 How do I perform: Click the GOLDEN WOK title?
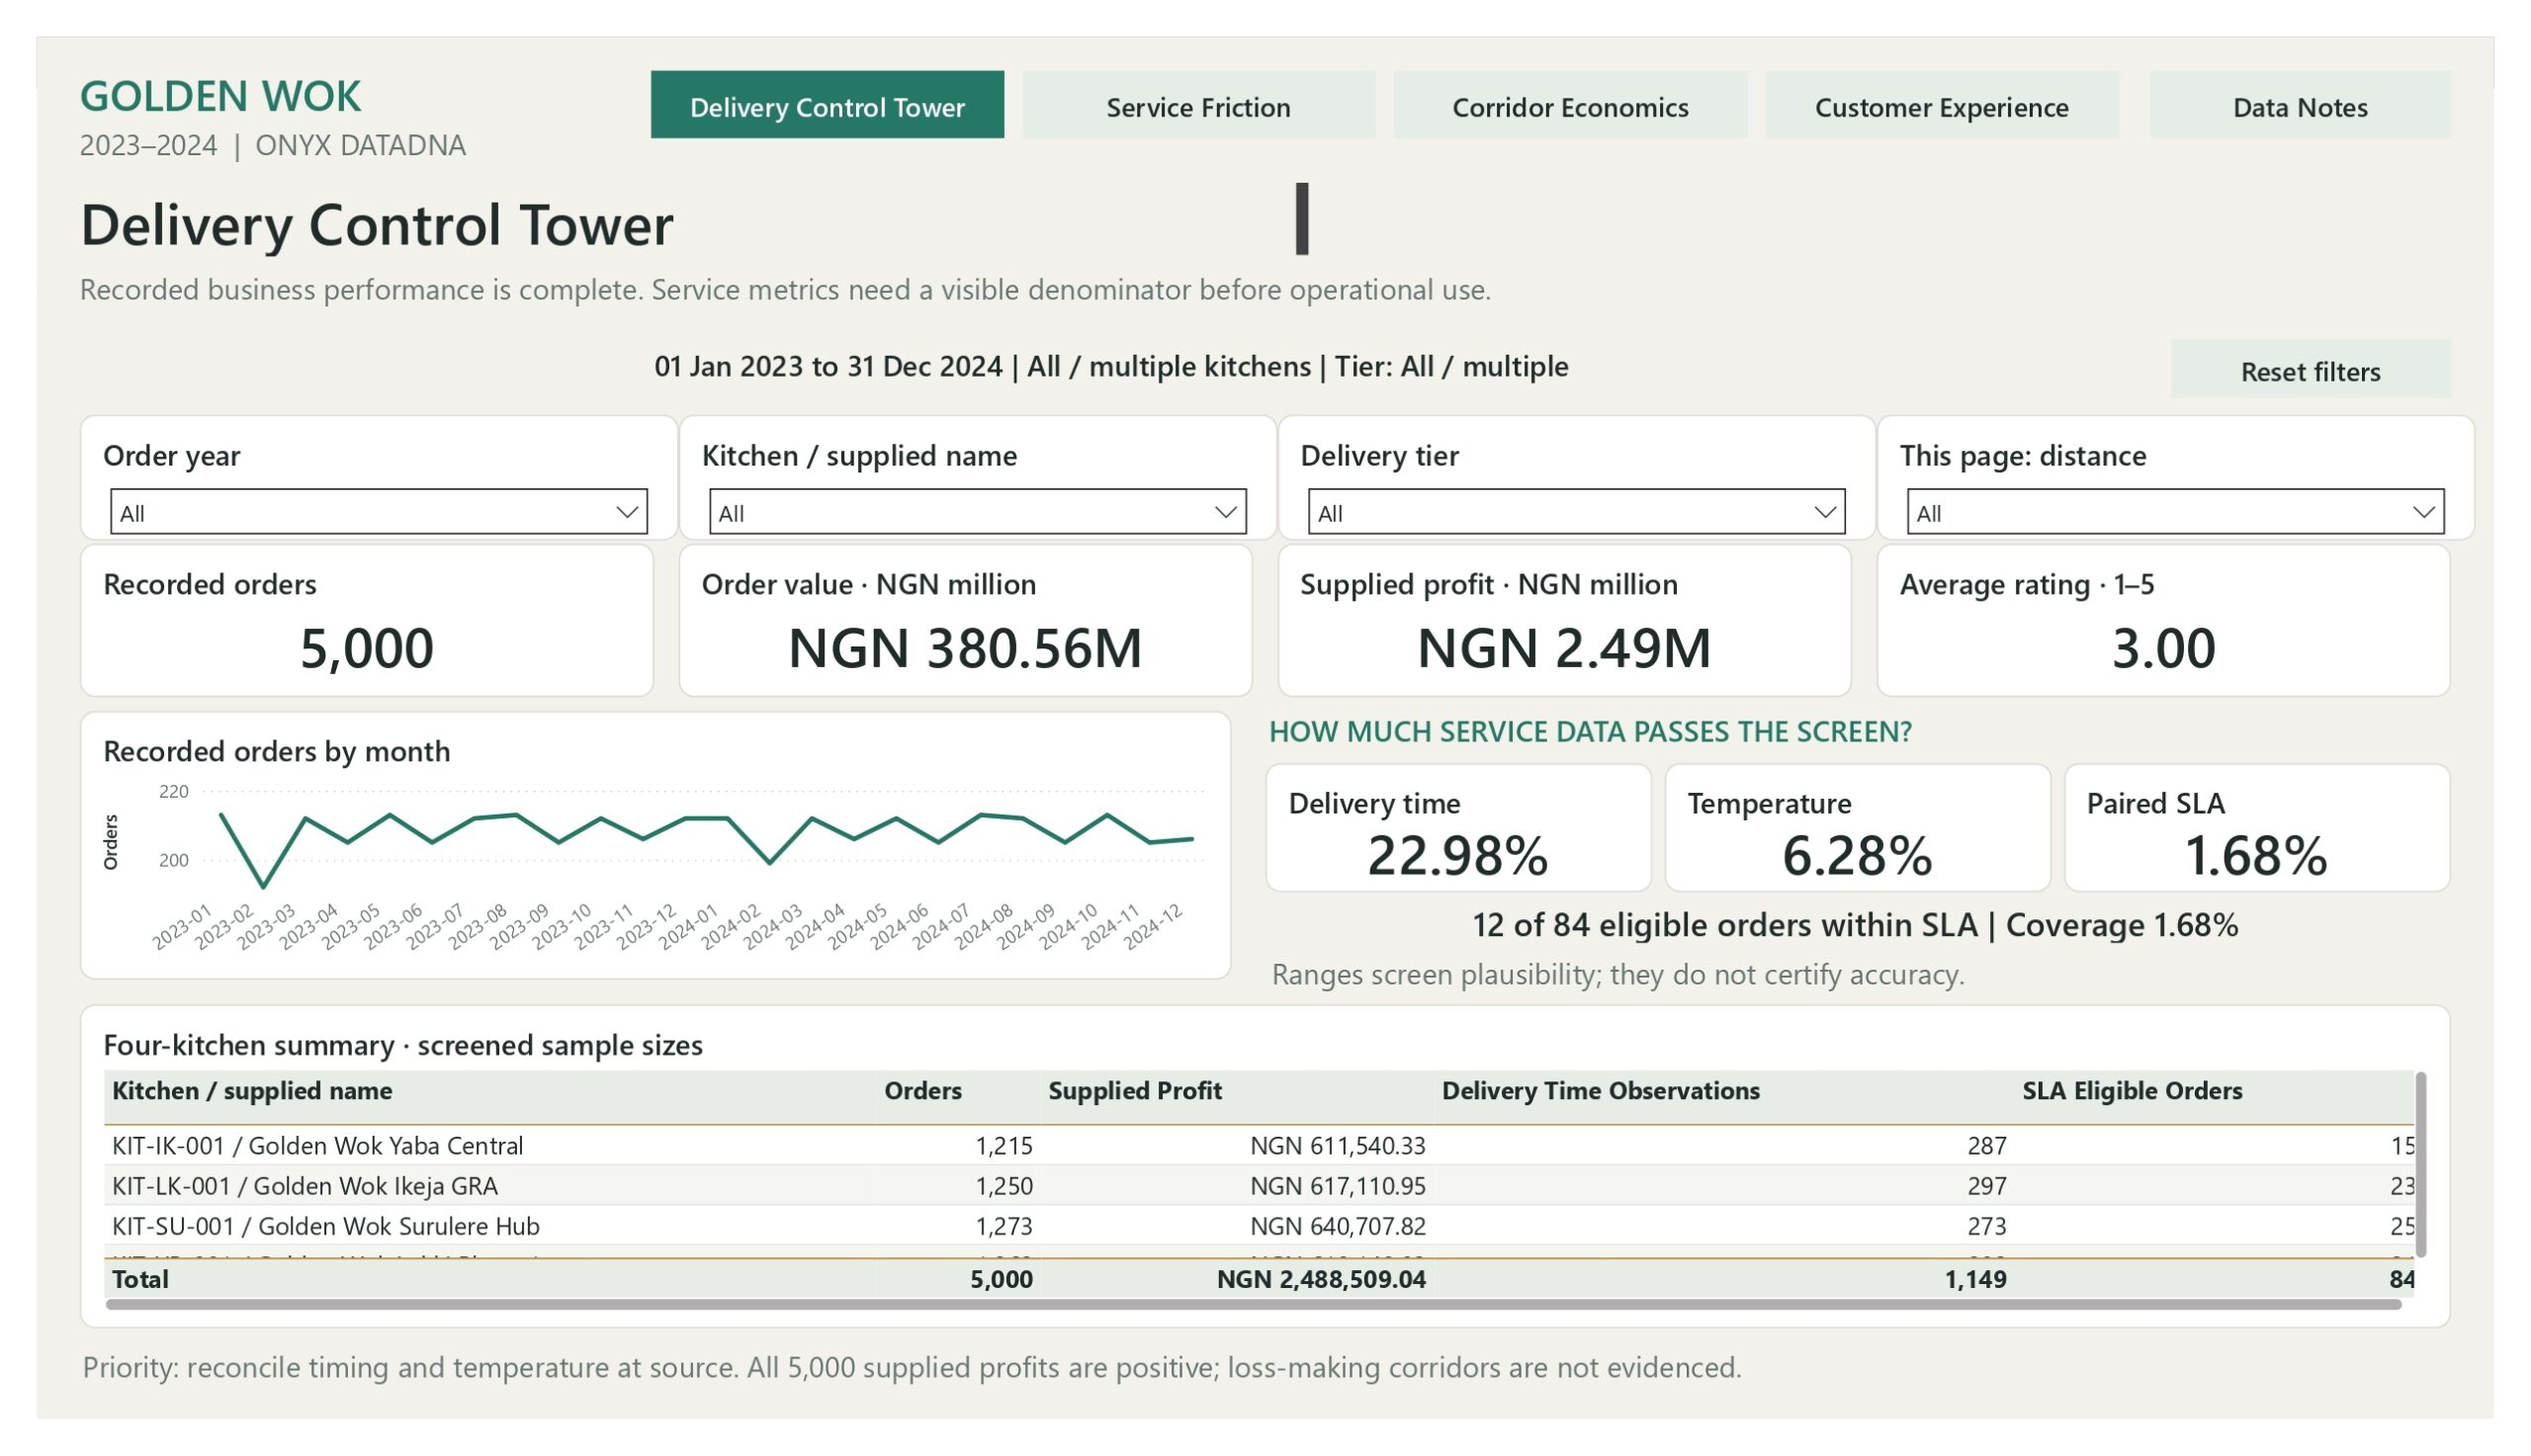click(220, 96)
